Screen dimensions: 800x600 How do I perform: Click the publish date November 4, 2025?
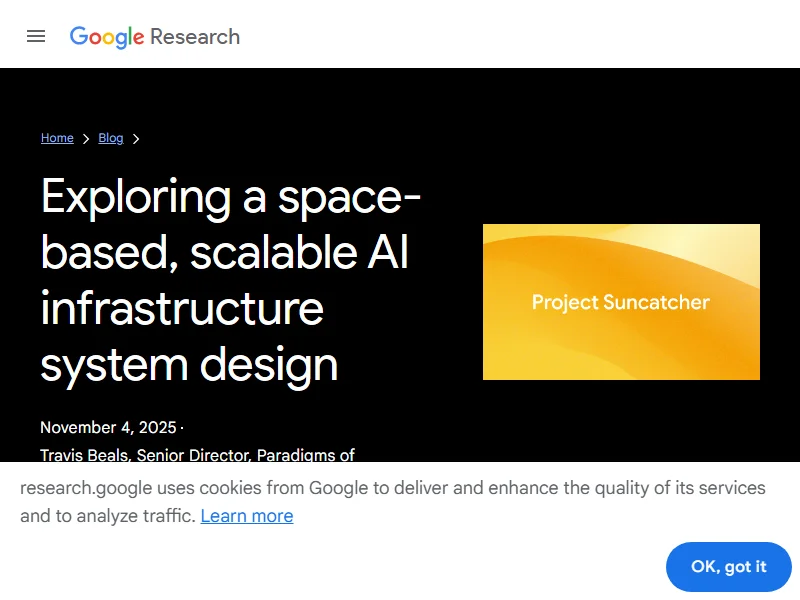(x=108, y=427)
